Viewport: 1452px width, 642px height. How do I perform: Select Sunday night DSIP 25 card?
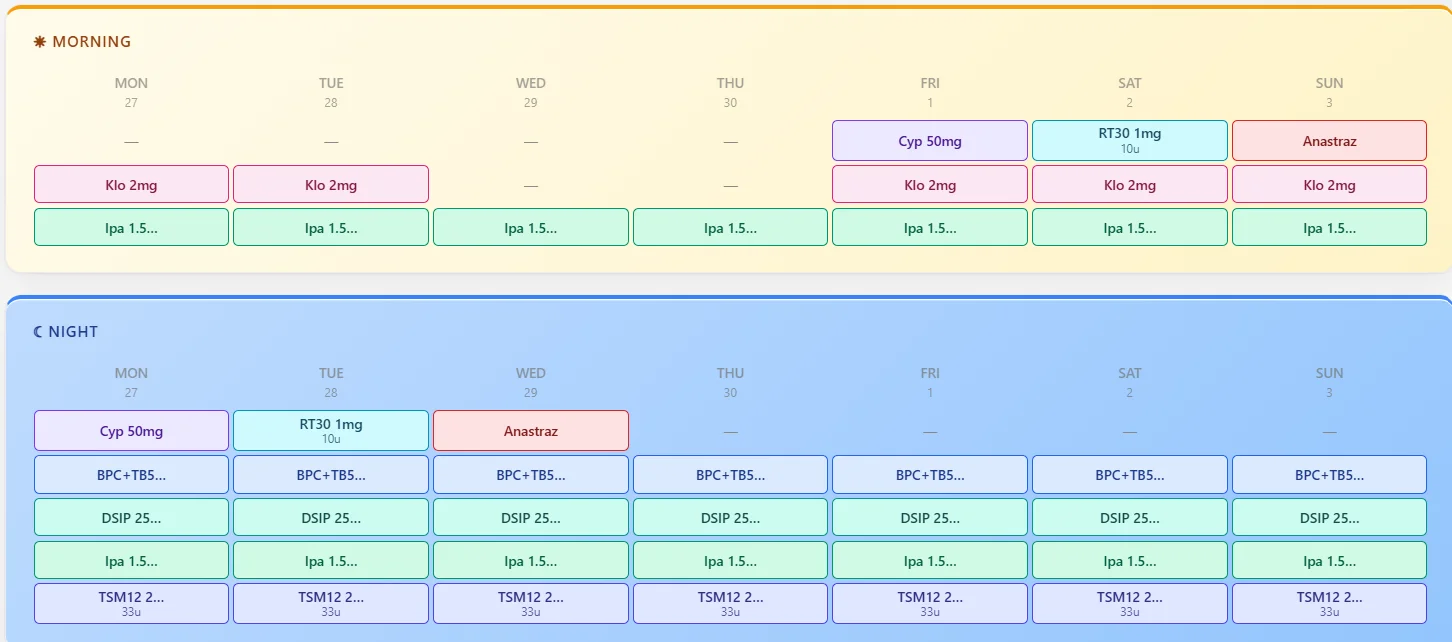[1330, 518]
